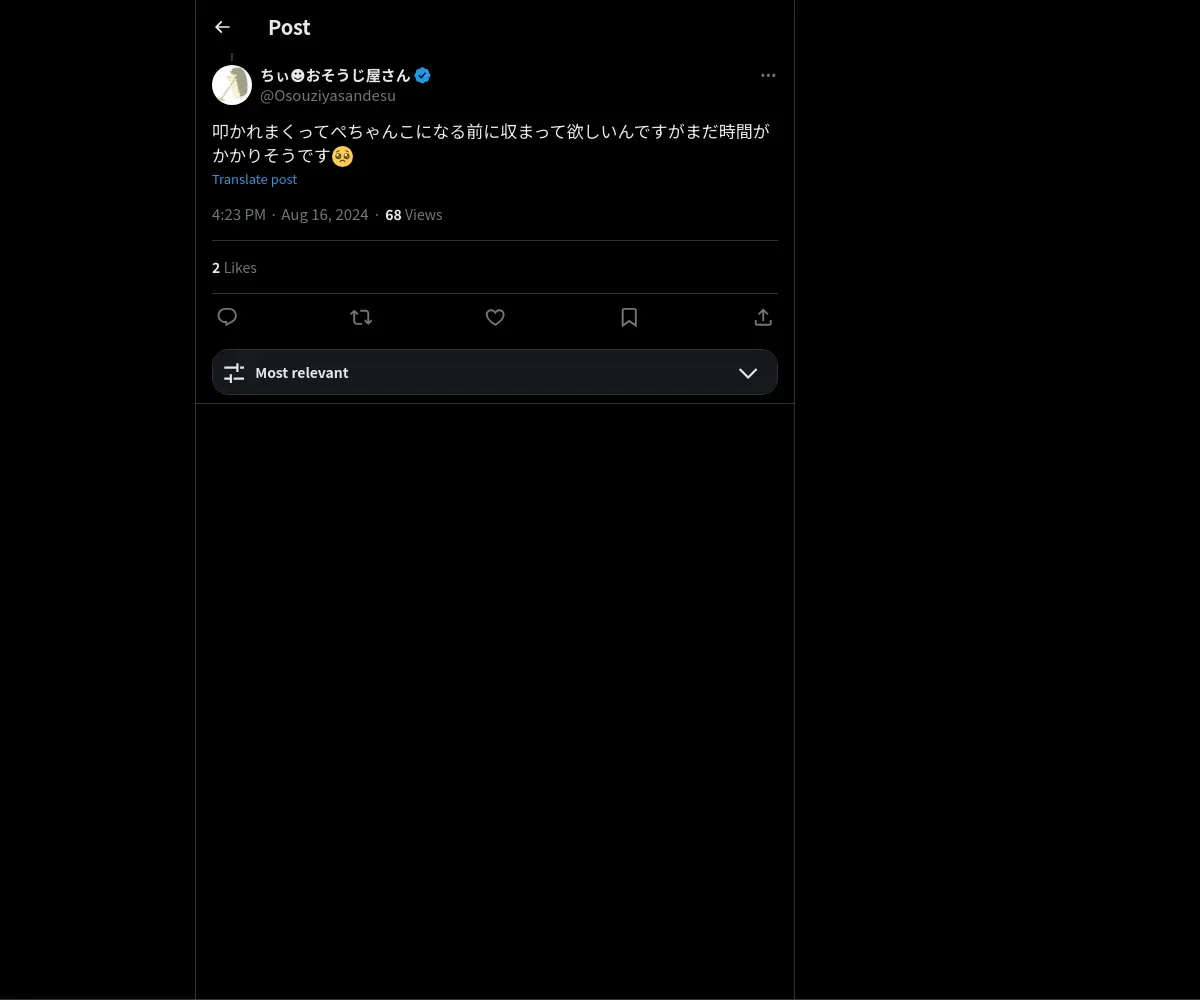Open the @Osouziyasandesu handle link
The width and height of the screenshot is (1200, 1000).
click(328, 96)
